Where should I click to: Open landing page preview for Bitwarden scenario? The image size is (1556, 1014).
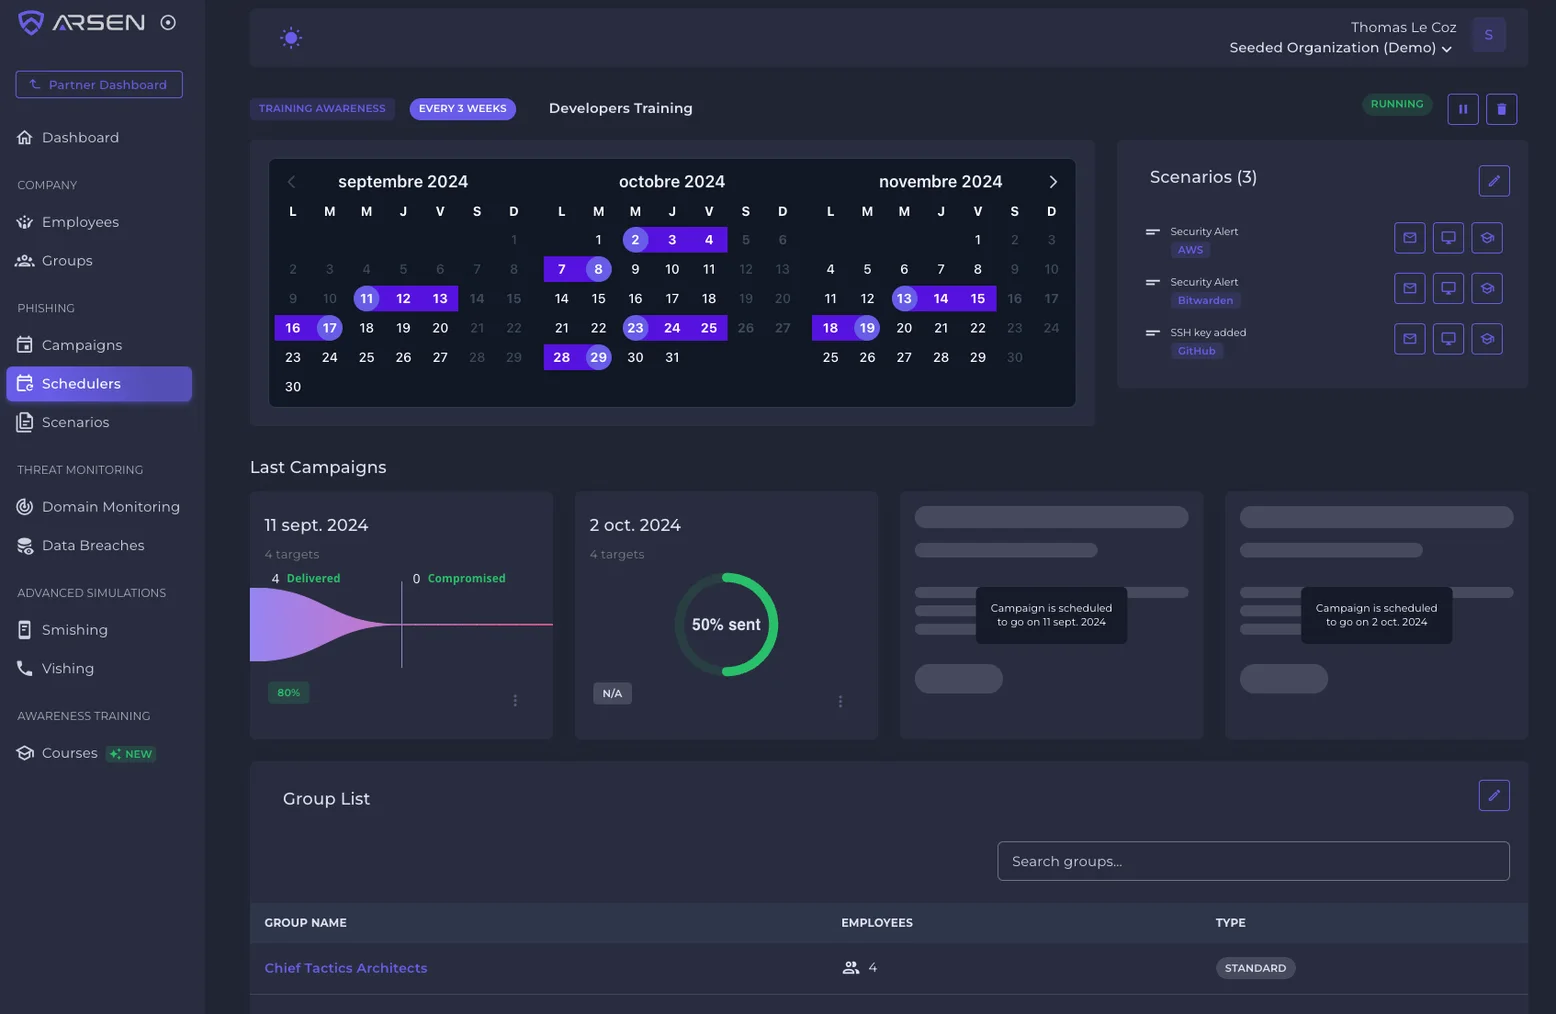pos(1448,288)
